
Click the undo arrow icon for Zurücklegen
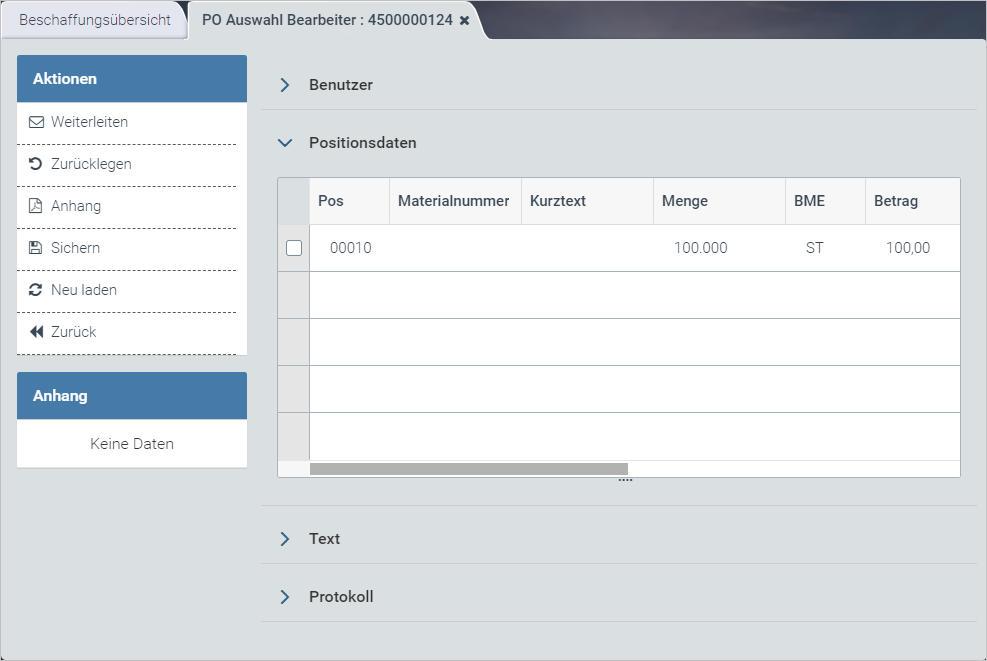point(37,164)
